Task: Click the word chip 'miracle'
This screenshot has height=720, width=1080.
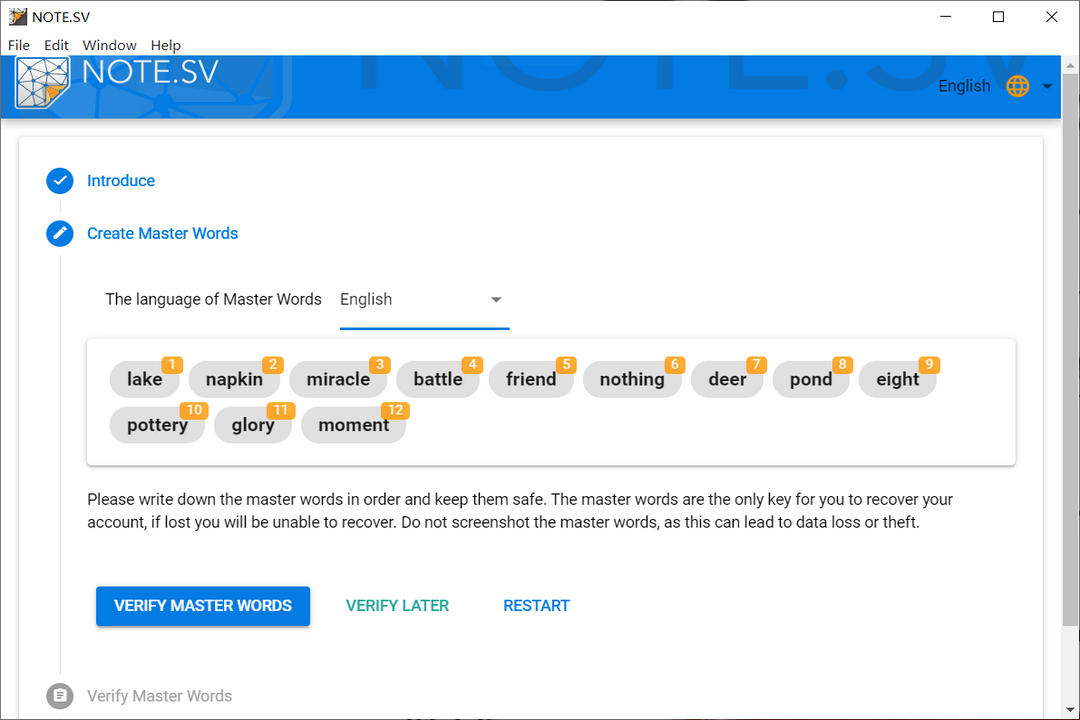Action: click(x=338, y=379)
